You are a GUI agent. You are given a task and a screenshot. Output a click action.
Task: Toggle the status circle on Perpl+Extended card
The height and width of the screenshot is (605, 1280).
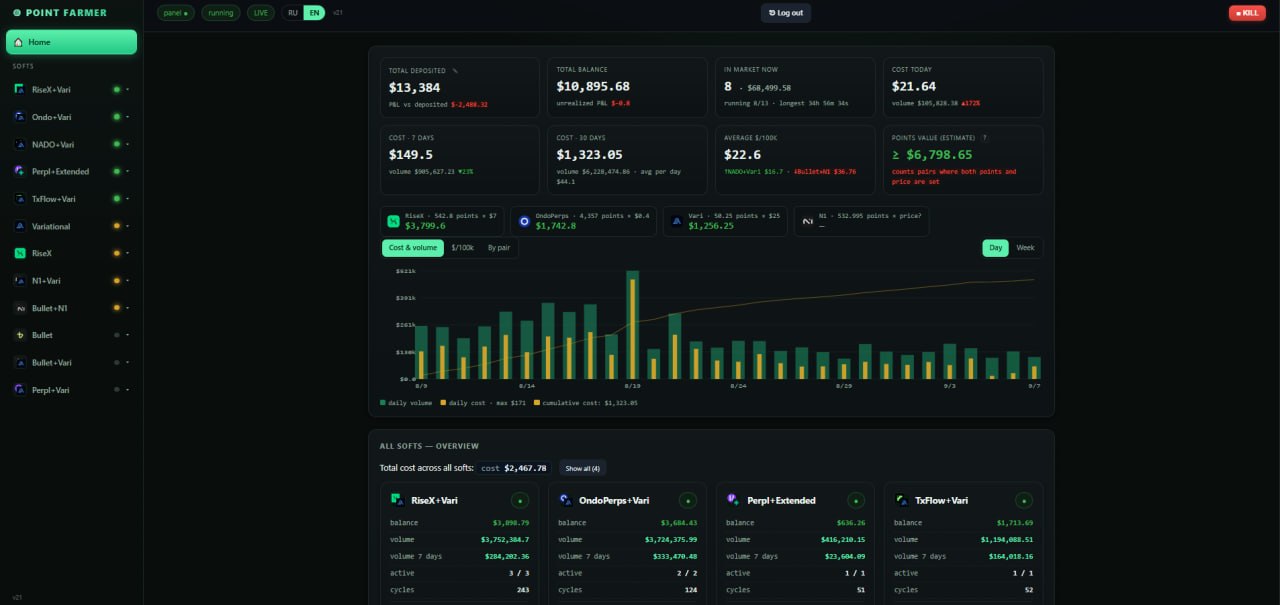[856, 500]
